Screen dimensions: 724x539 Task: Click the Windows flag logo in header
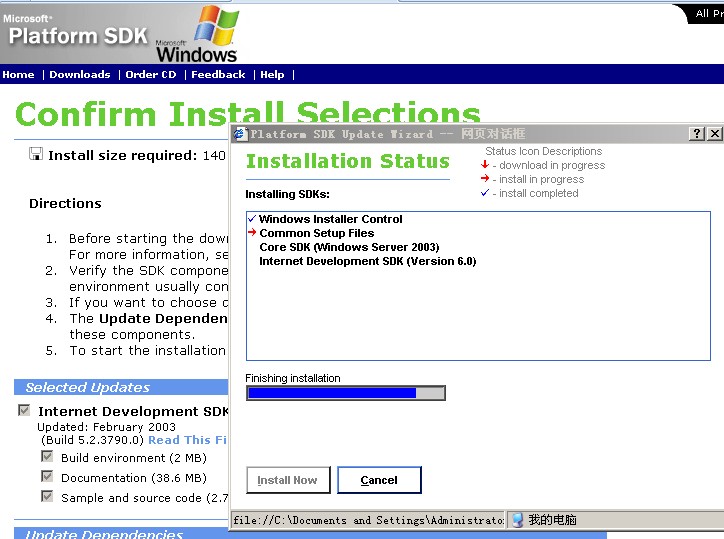pyautogui.click(x=216, y=25)
